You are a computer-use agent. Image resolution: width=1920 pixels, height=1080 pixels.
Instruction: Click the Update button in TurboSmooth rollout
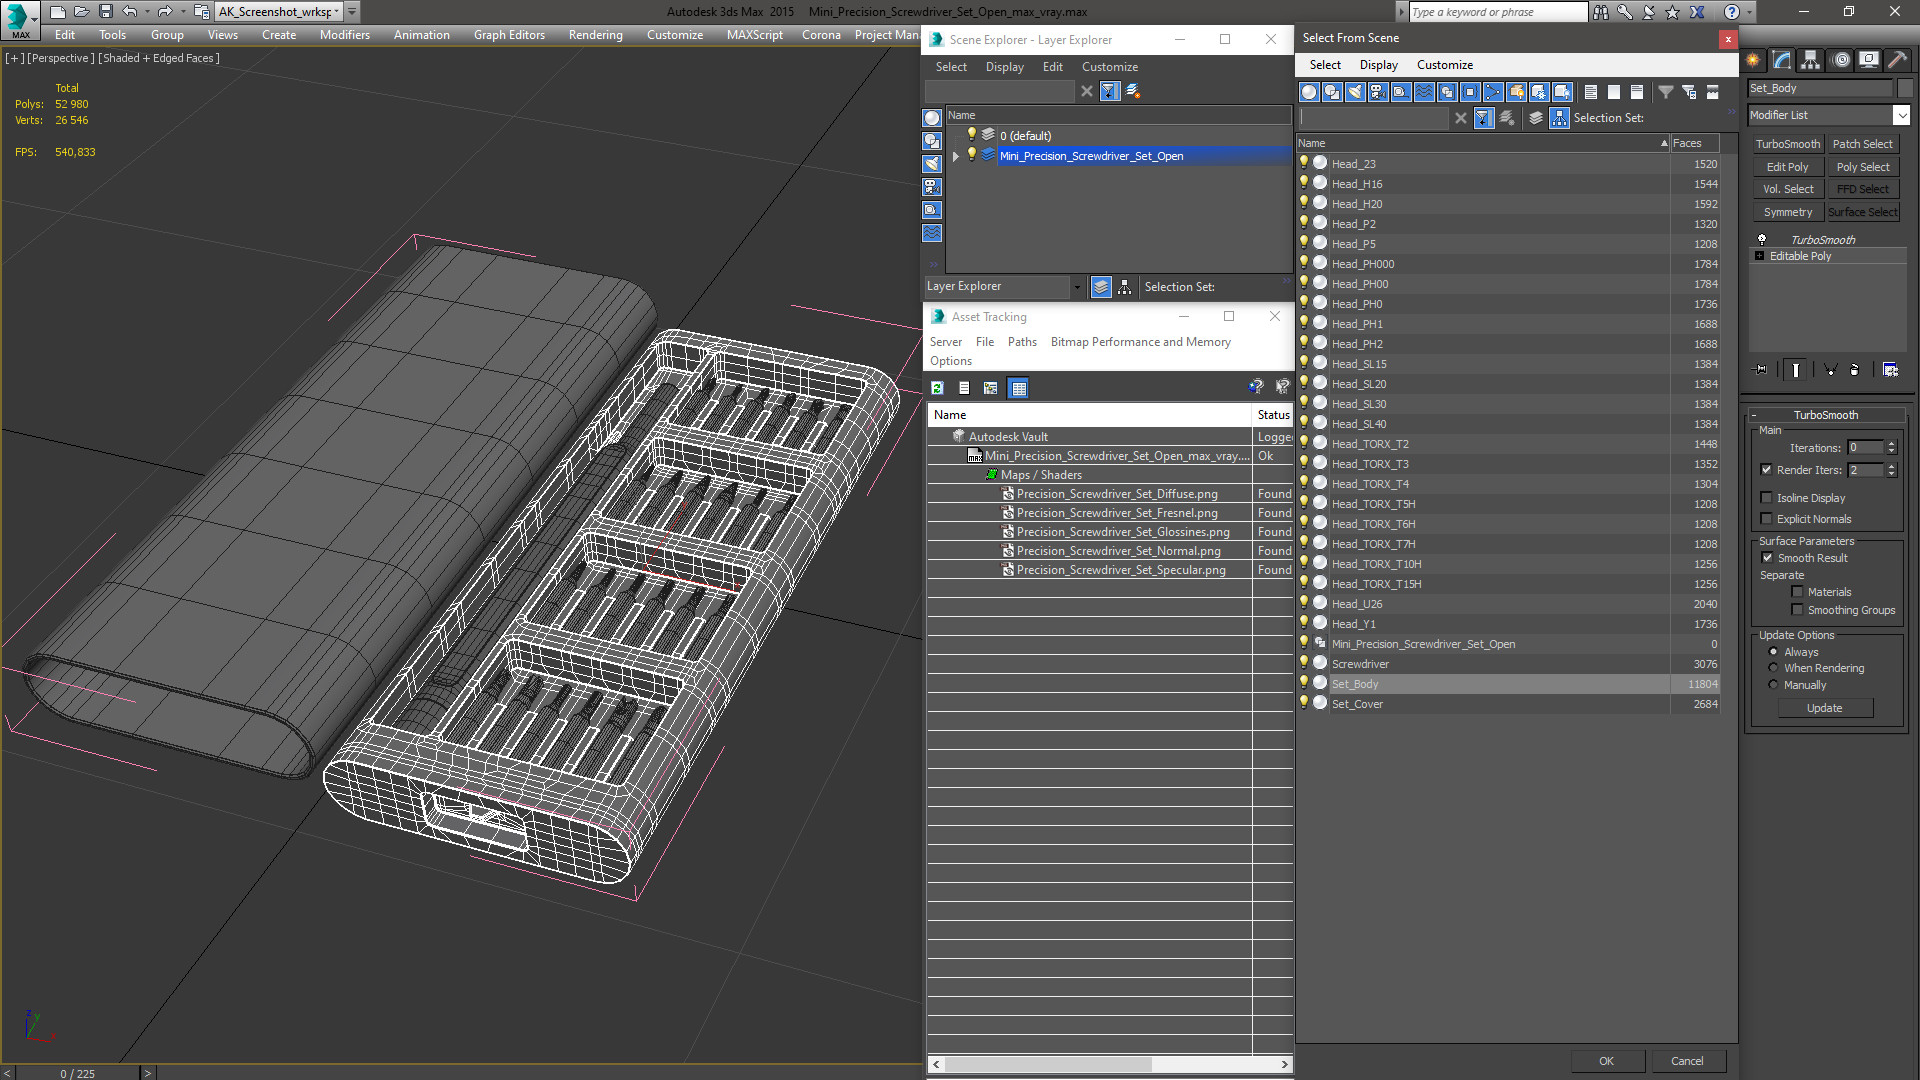[1824, 708]
